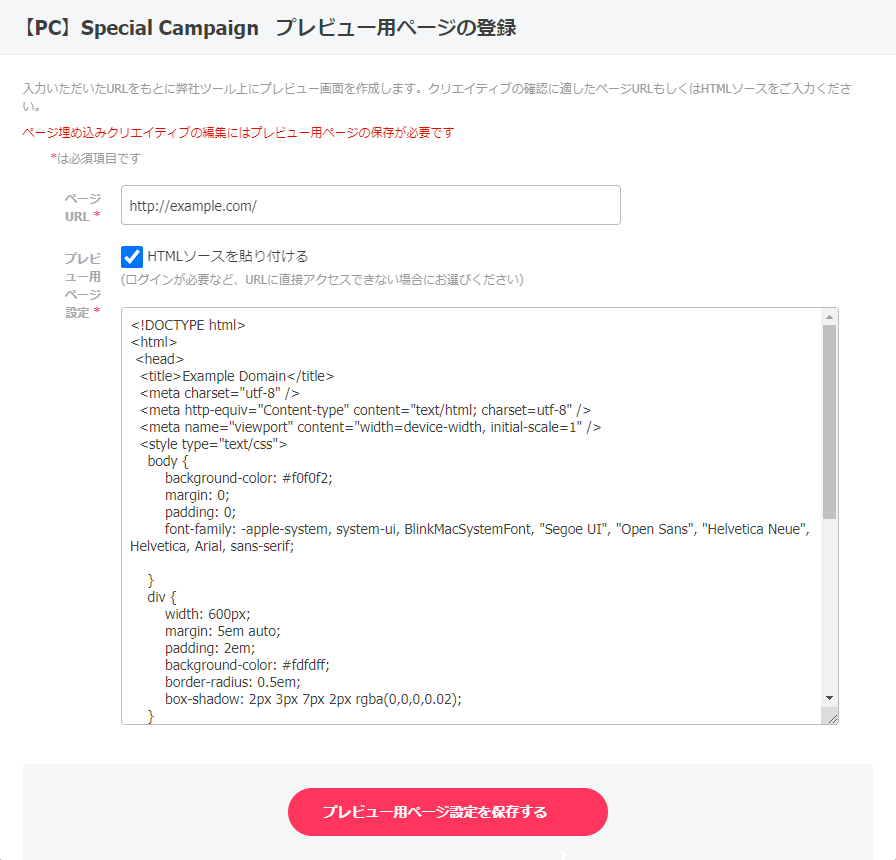Click the background-color: #f0f0f2 line
Screen dimensions: 896x860
click(x=248, y=478)
